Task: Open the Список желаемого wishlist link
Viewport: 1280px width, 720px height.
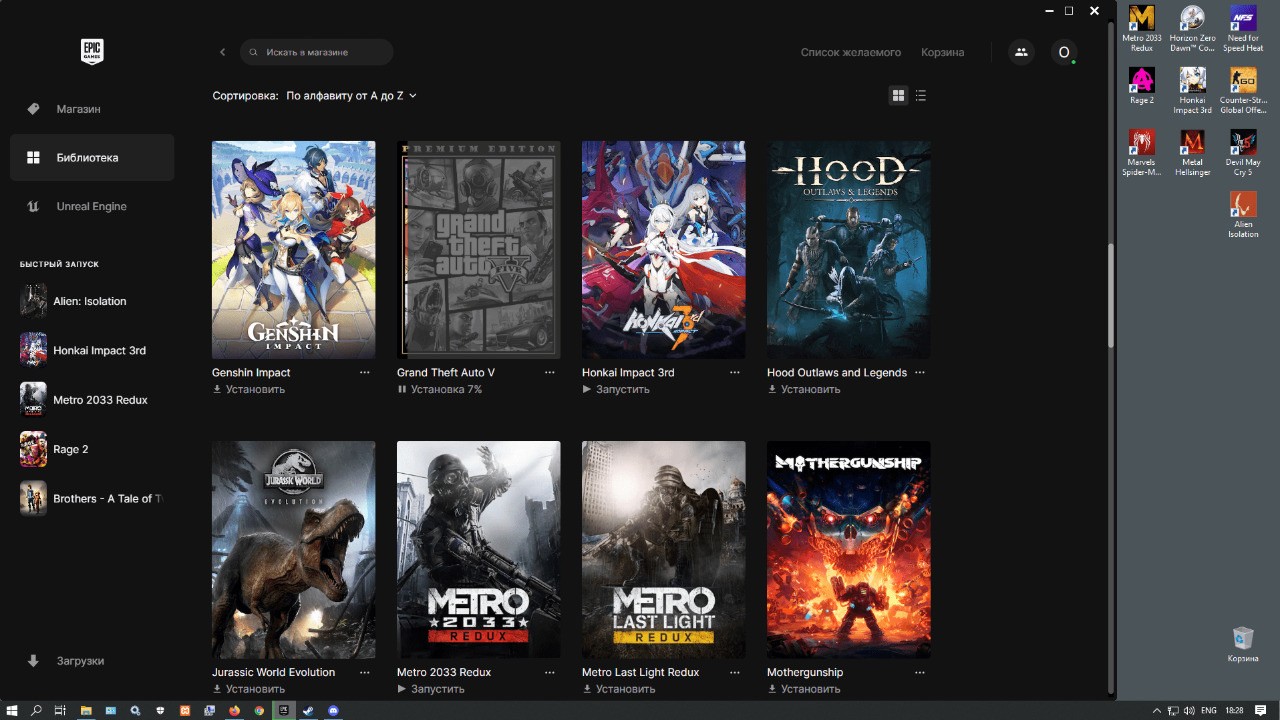Action: click(851, 52)
